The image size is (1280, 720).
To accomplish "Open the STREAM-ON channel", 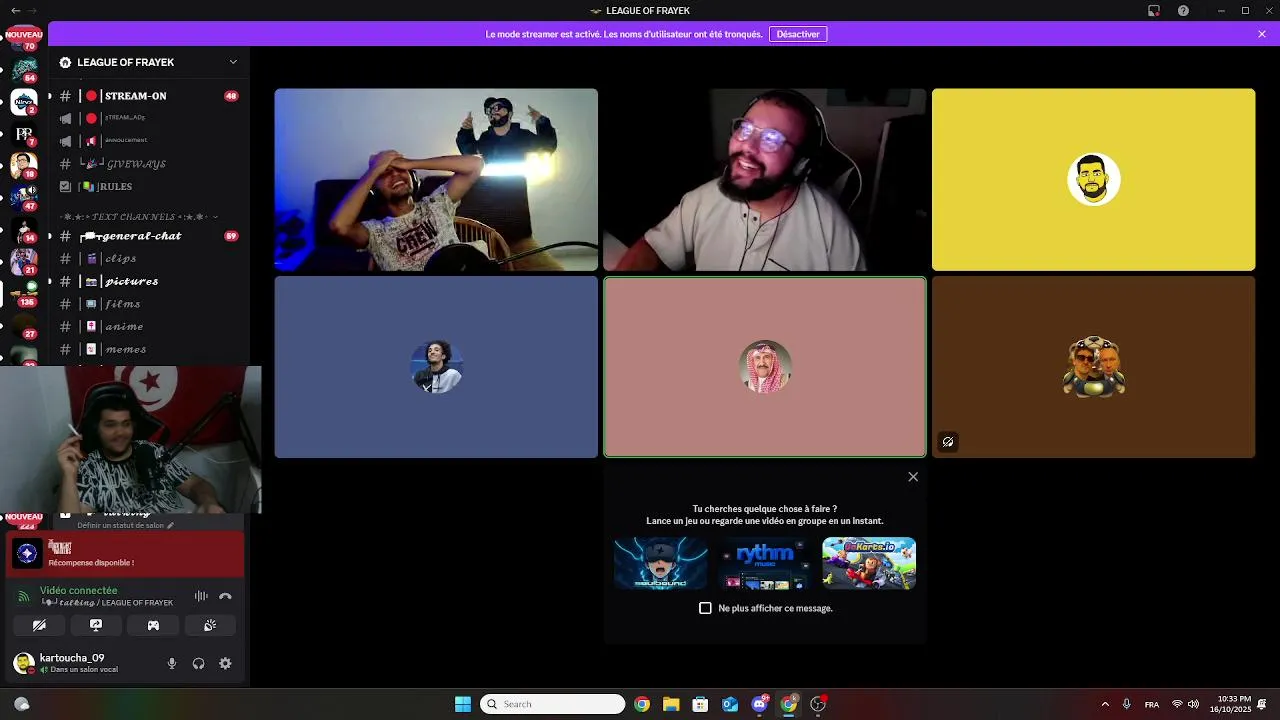I will 148,96.
